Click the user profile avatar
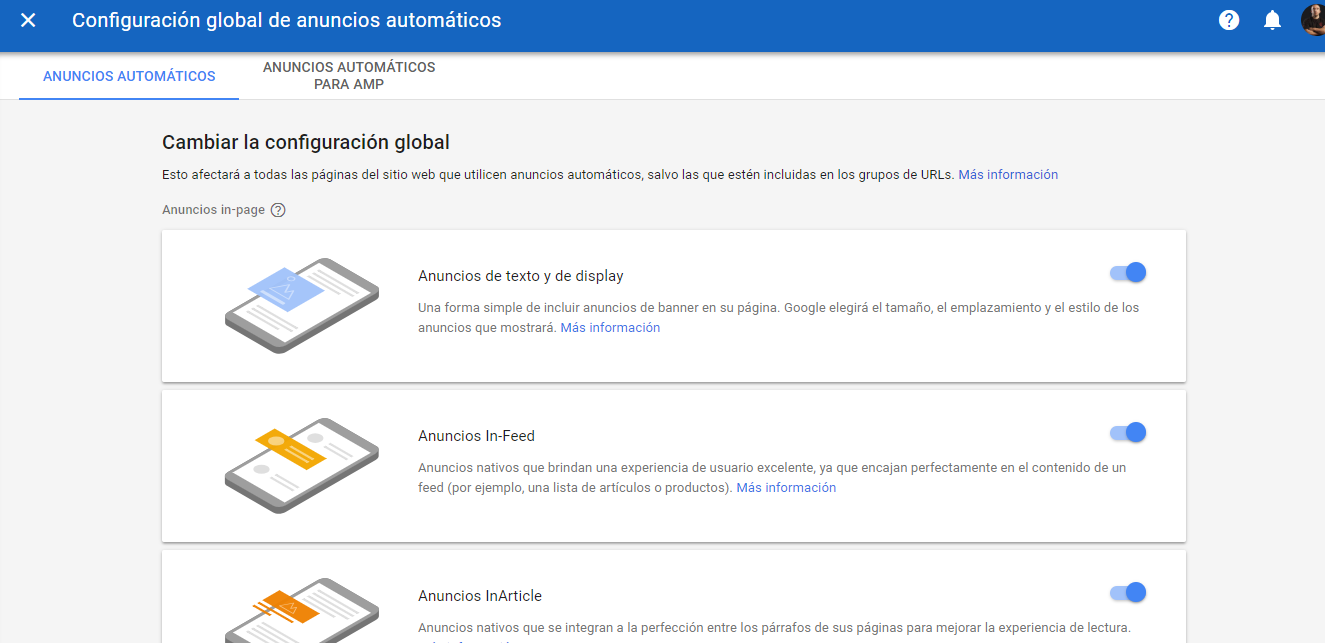1325x643 pixels. (x=1313, y=20)
